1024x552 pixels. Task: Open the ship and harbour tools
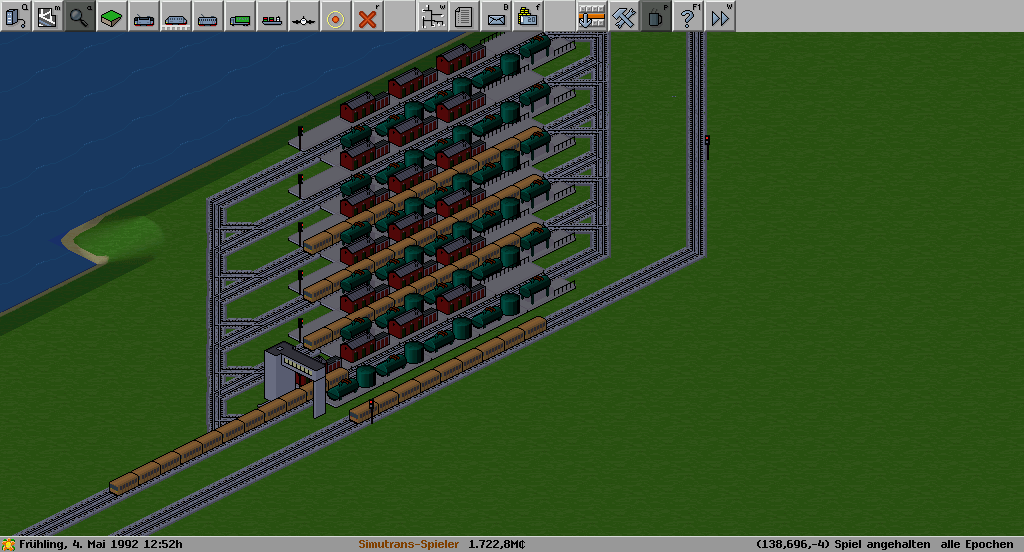pyautogui.click(x=272, y=16)
